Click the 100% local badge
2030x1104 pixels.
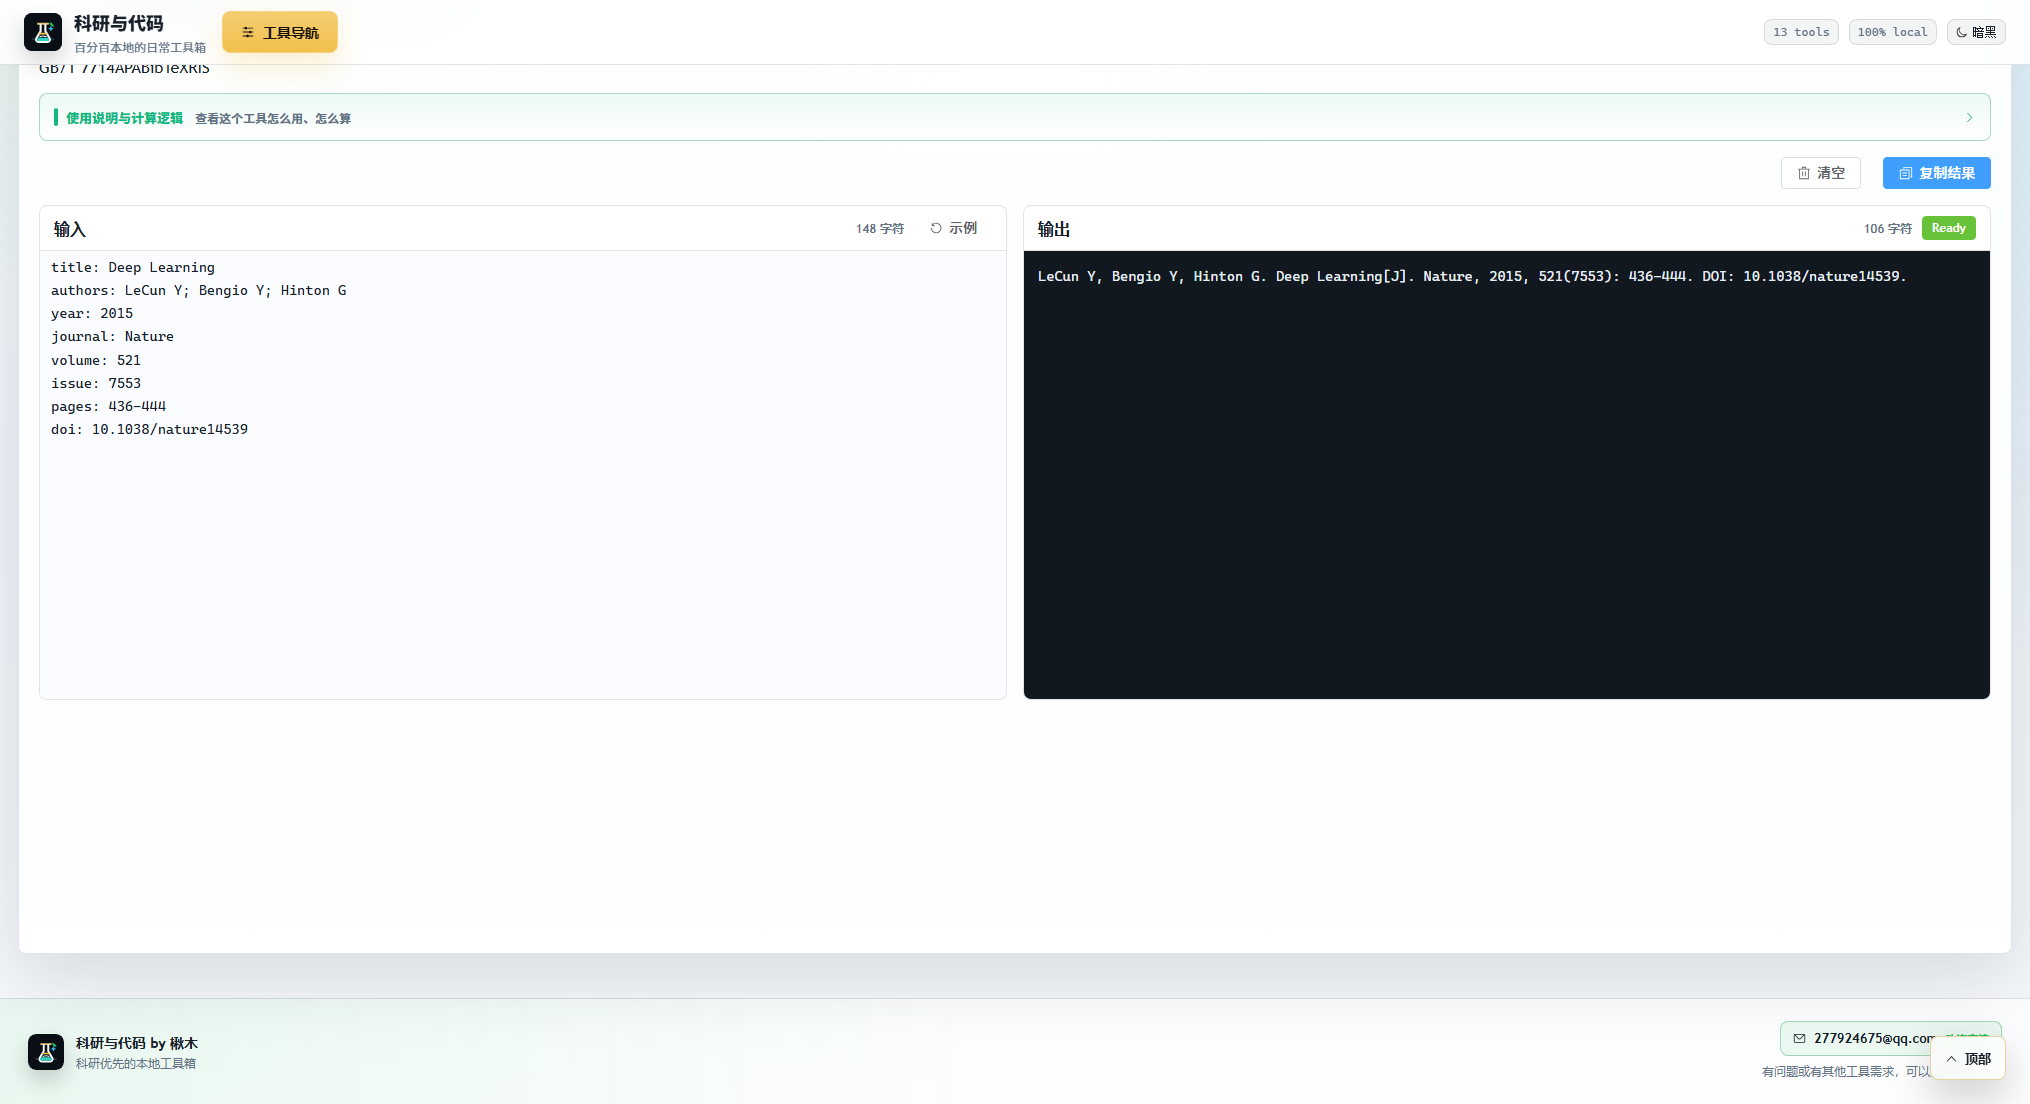click(x=1892, y=32)
